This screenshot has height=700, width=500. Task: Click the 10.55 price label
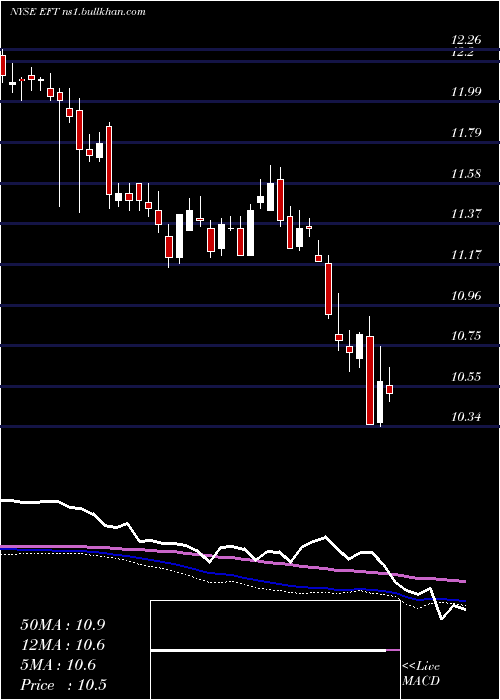pos(466,377)
